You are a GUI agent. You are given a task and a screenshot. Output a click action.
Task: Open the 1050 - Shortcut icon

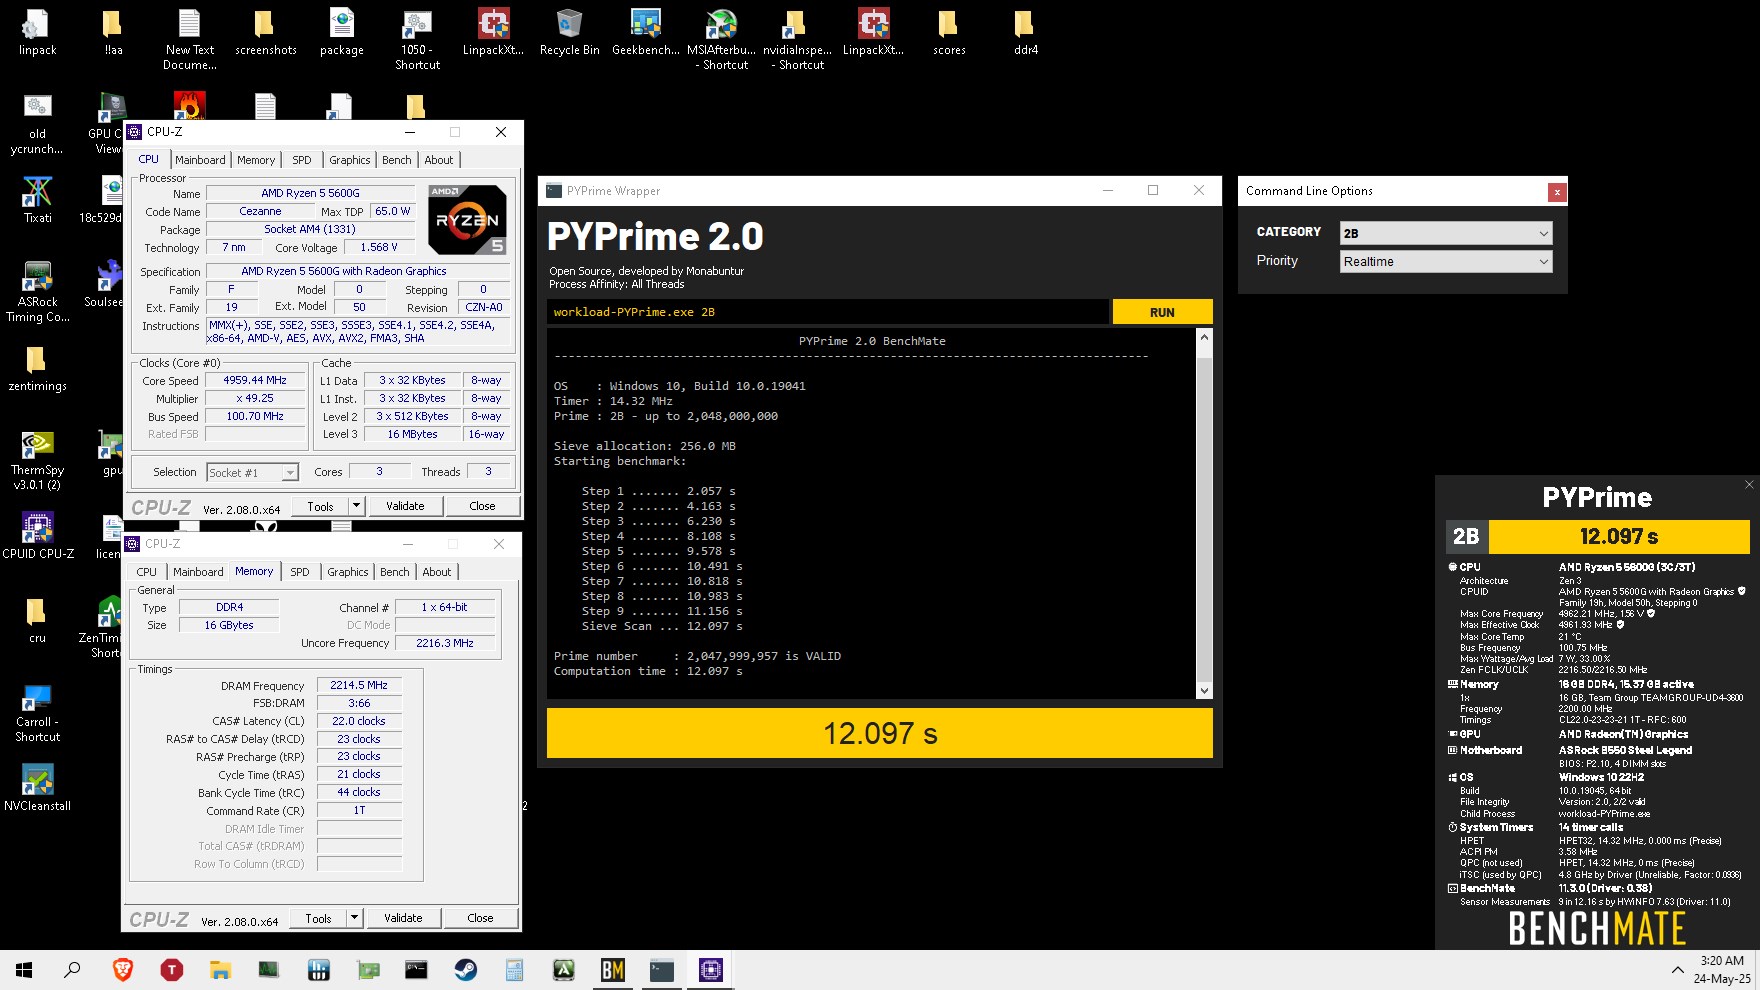[417, 39]
